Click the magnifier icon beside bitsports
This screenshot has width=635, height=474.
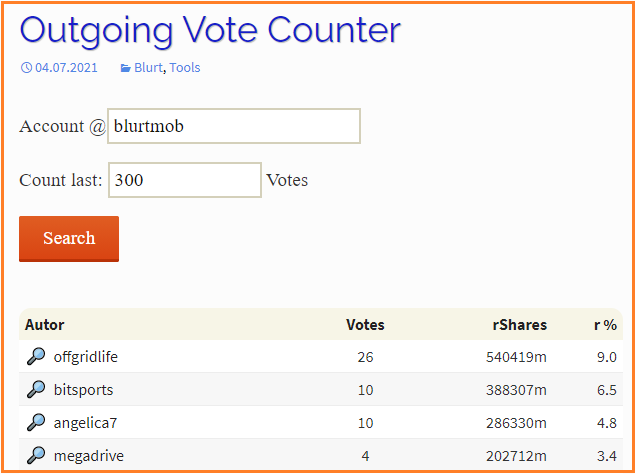(x=36, y=390)
